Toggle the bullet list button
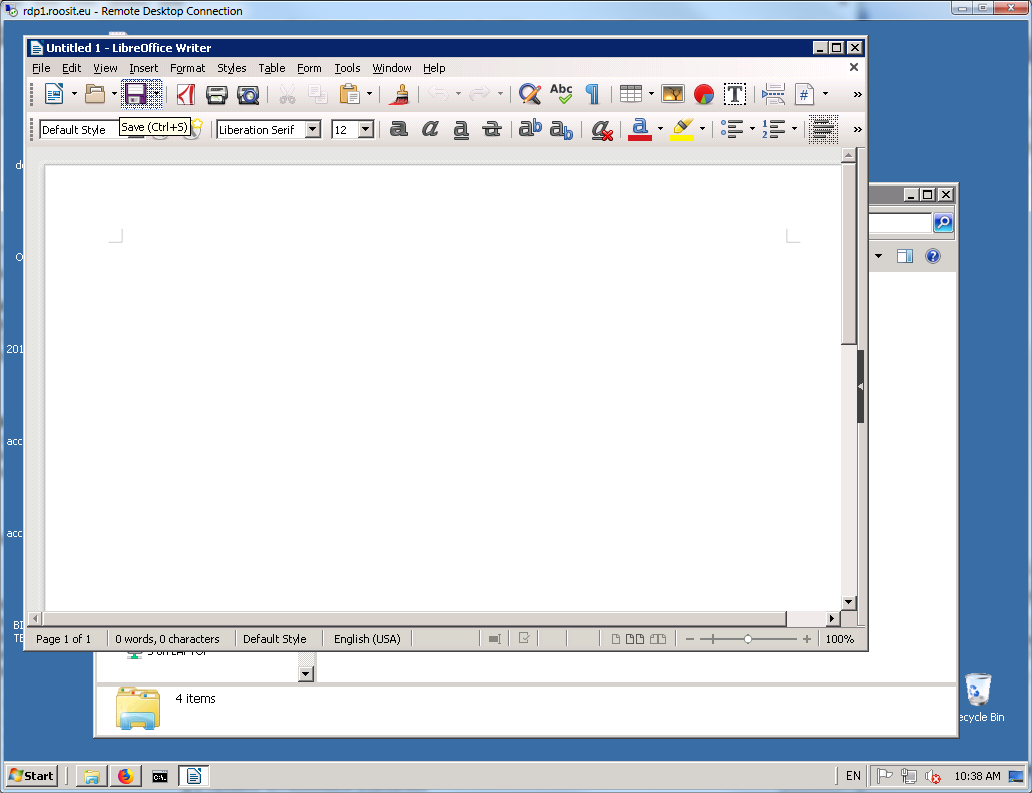This screenshot has height=793, width=1032. [732, 129]
